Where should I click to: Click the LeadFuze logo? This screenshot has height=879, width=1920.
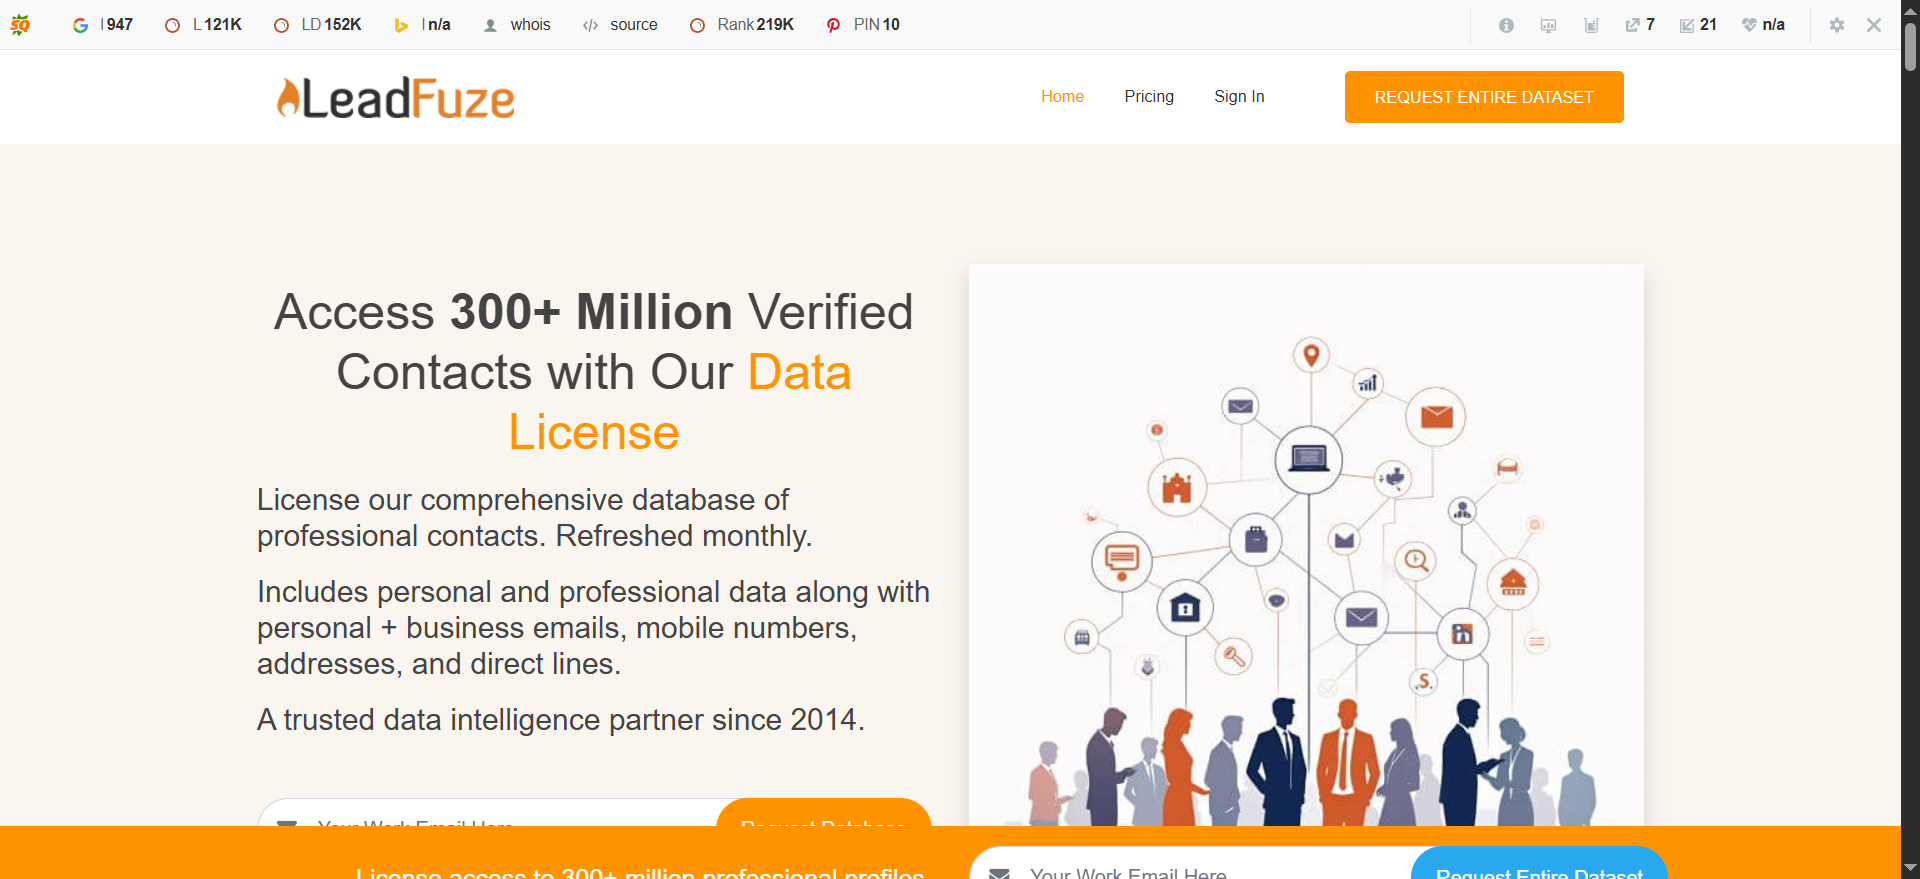(x=395, y=98)
